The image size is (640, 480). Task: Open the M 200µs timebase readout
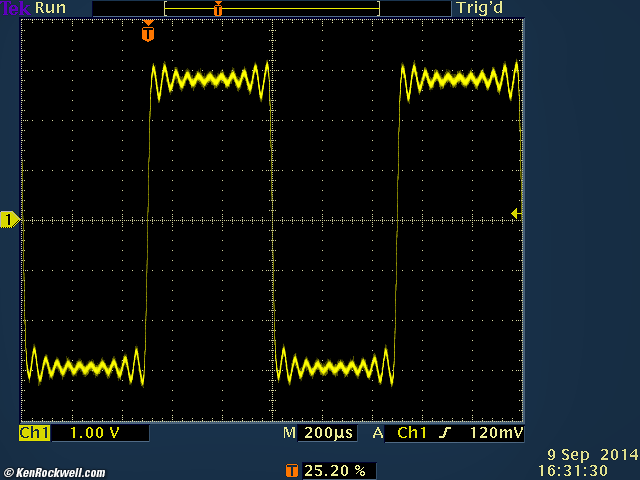click(318, 433)
